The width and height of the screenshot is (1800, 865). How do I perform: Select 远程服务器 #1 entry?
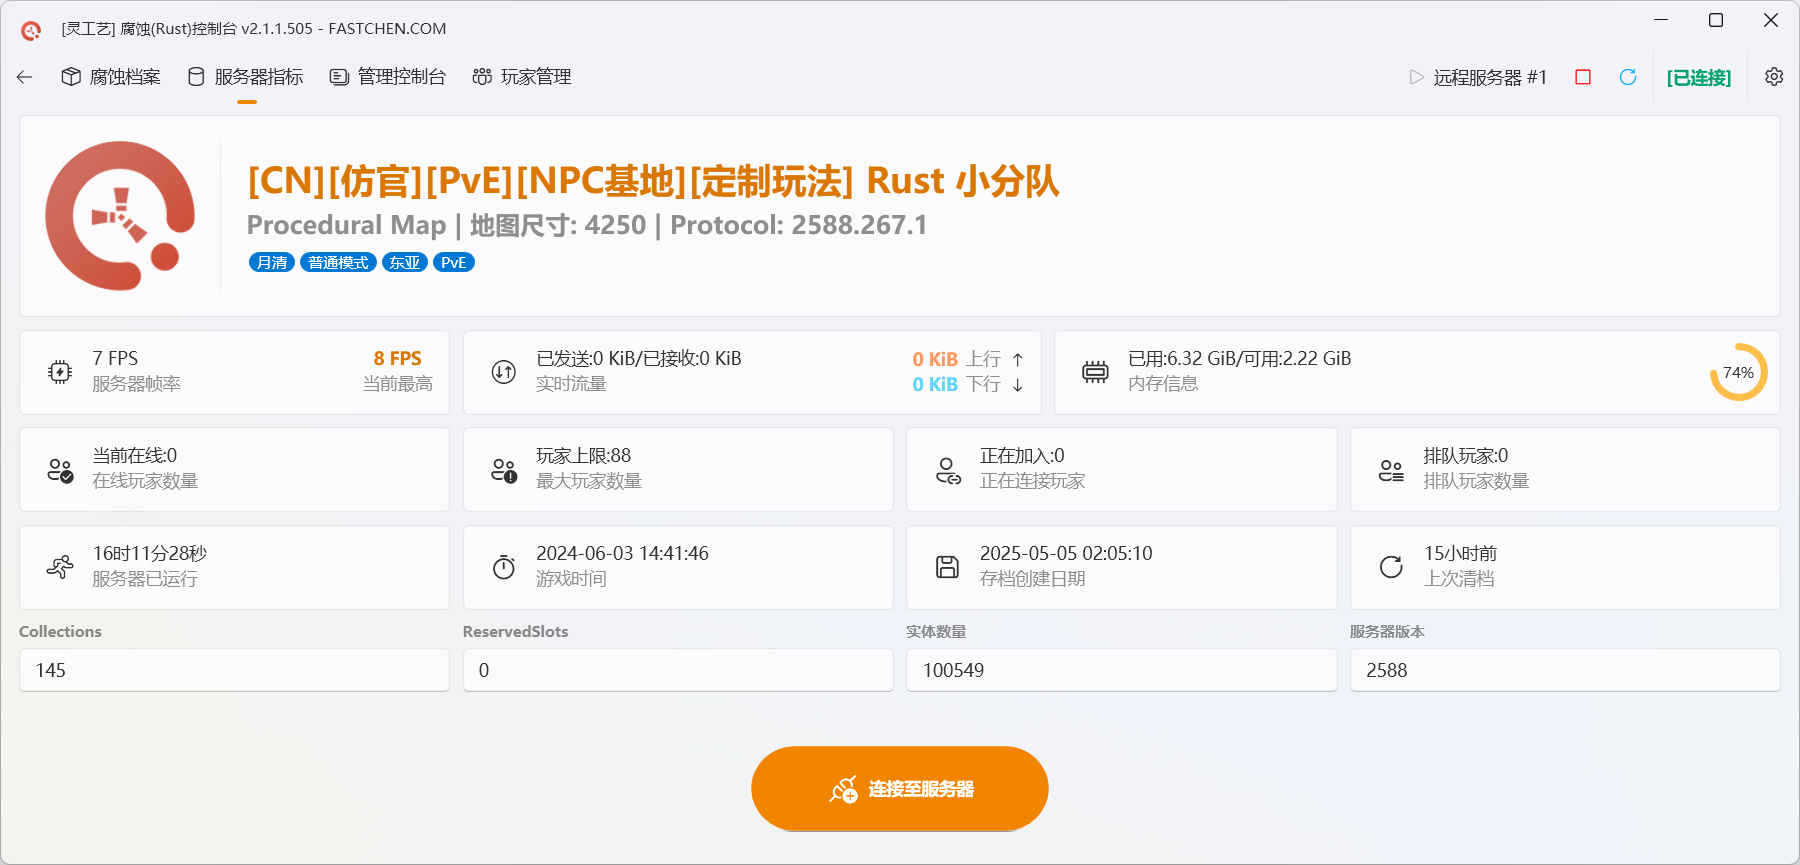(1478, 77)
